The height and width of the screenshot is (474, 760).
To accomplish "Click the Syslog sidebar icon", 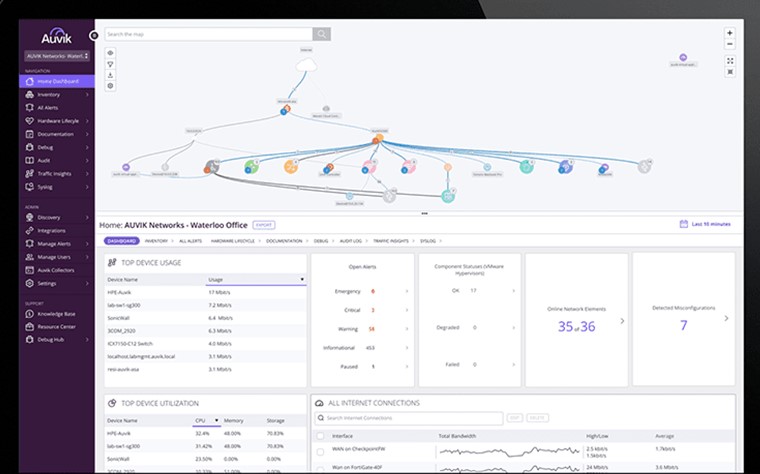I will tap(30, 187).
